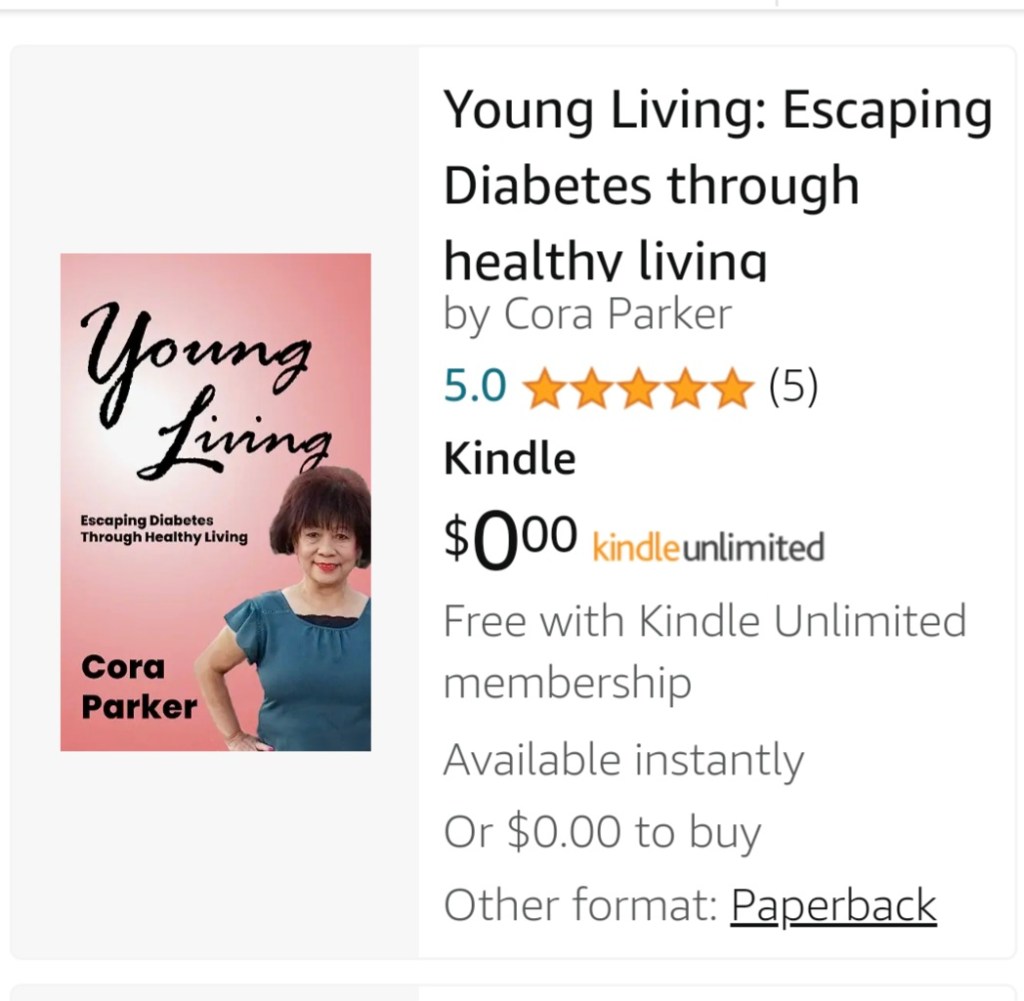Viewport: 1024px width, 1001px height.
Task: Click the 'Available instantly' text
Action: (623, 760)
